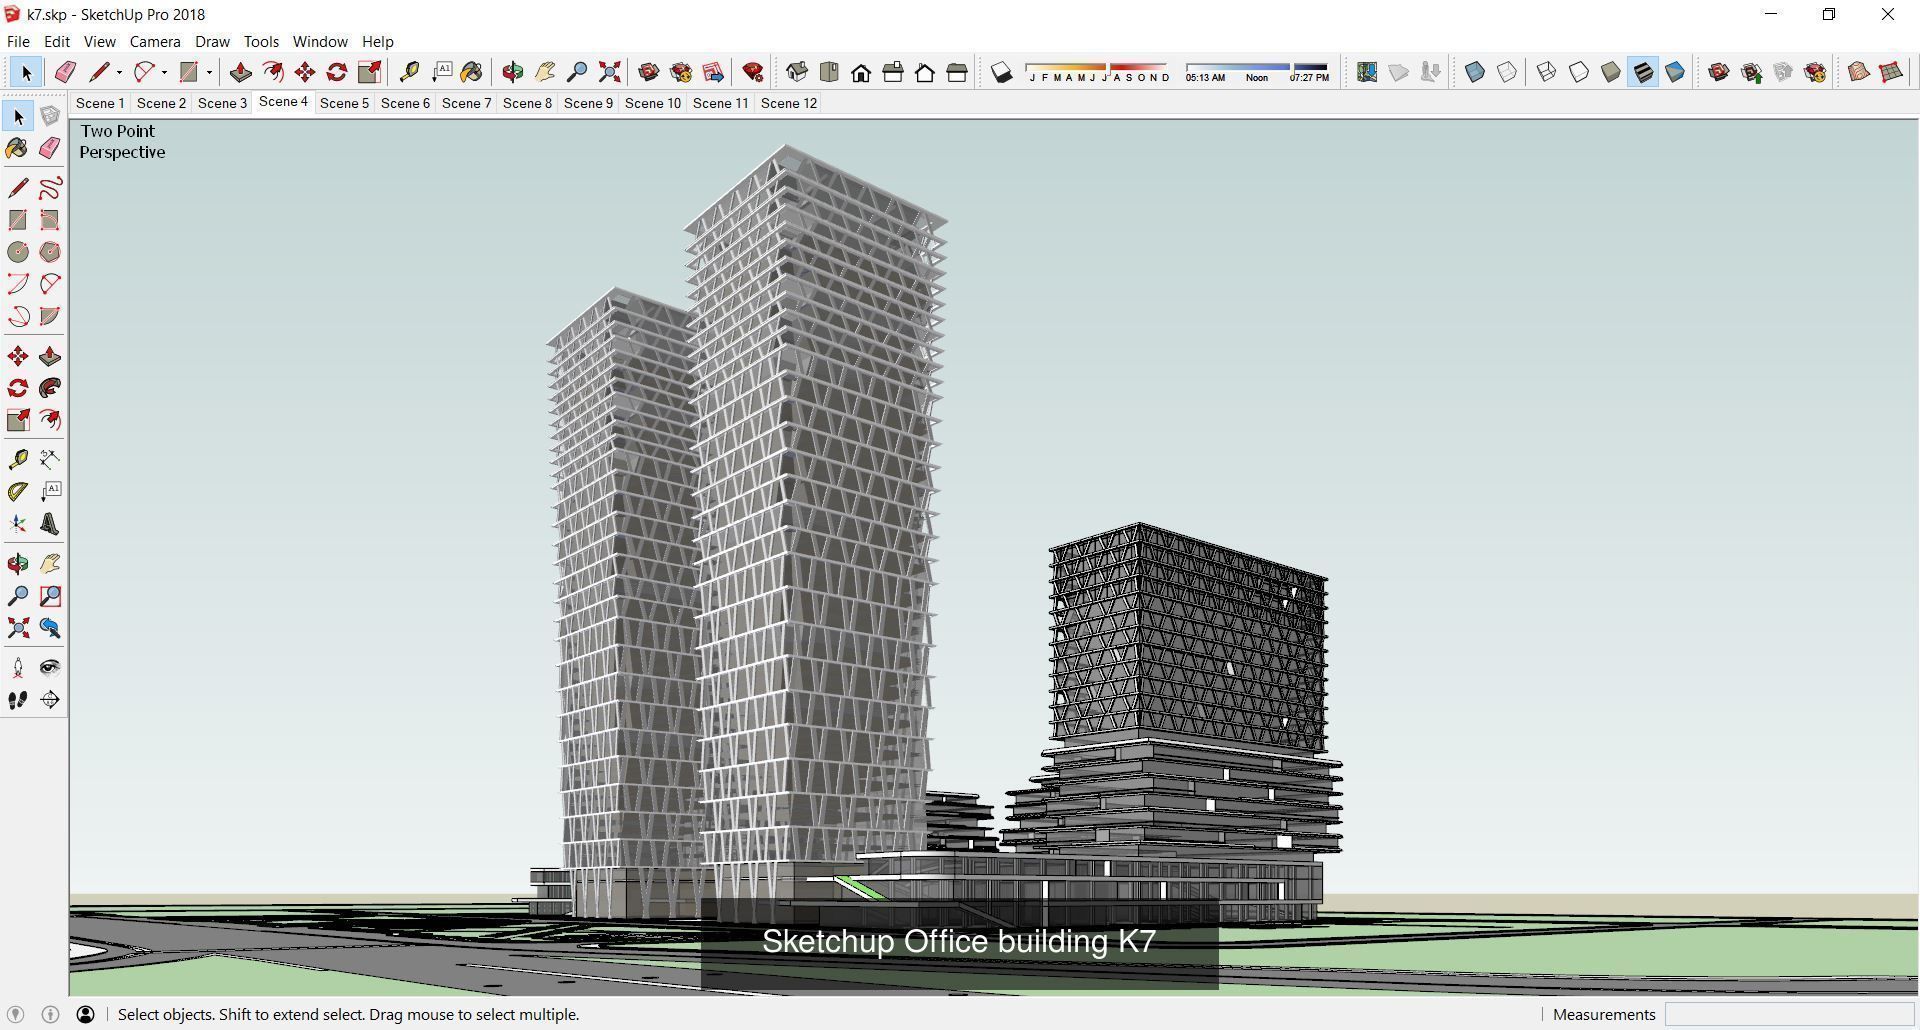Go back with the Previous view tool

pos(50,628)
